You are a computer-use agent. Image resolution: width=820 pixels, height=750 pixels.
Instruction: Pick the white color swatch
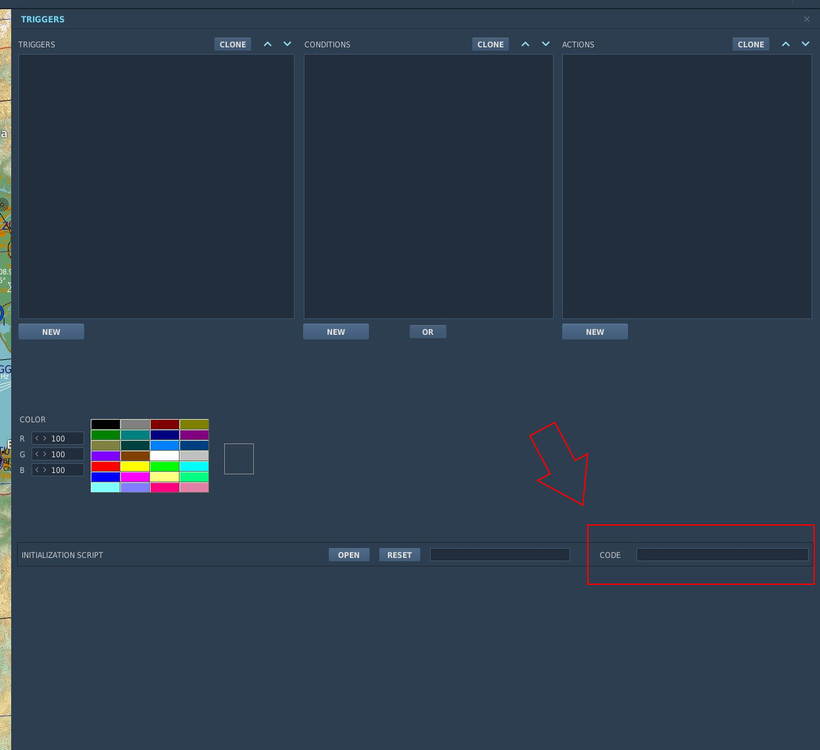point(165,456)
